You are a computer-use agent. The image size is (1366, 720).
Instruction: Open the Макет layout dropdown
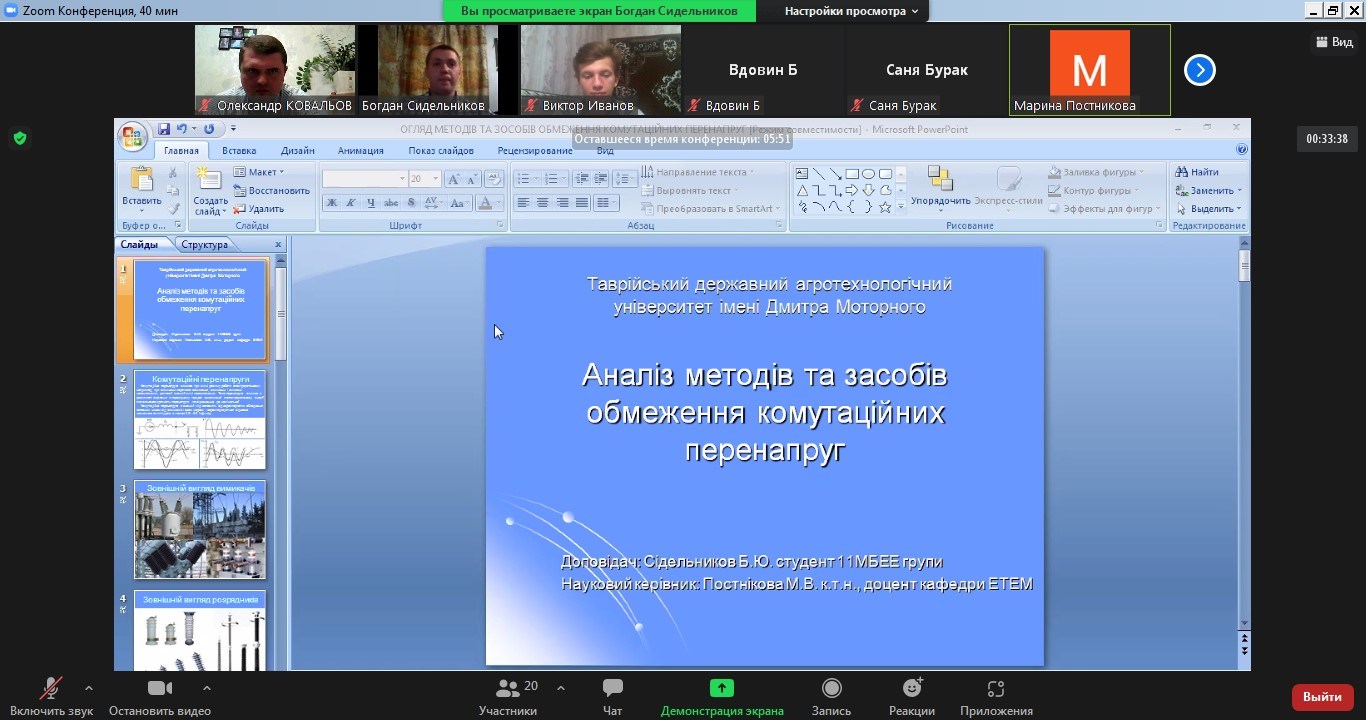pyautogui.click(x=259, y=172)
